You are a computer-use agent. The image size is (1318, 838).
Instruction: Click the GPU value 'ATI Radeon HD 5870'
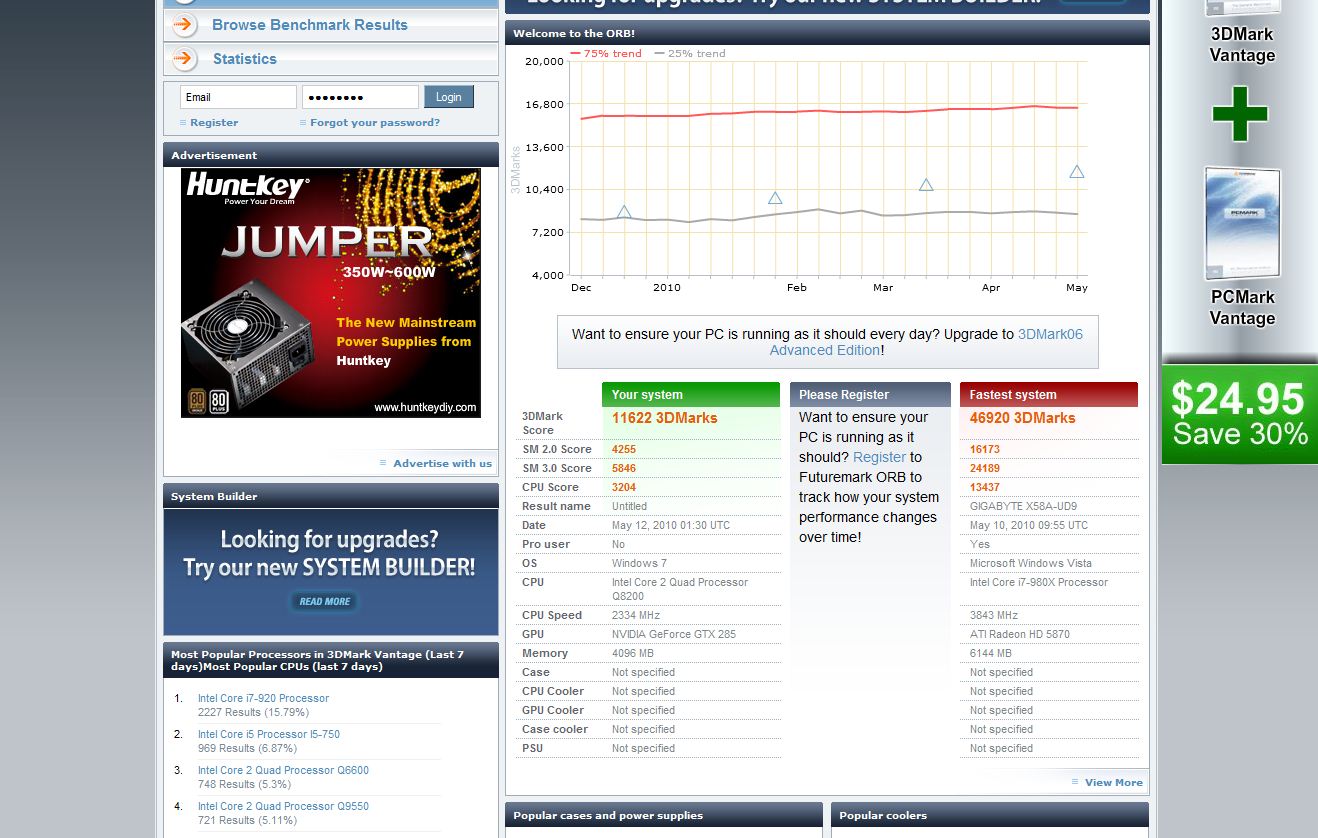pyautogui.click(x=1020, y=635)
